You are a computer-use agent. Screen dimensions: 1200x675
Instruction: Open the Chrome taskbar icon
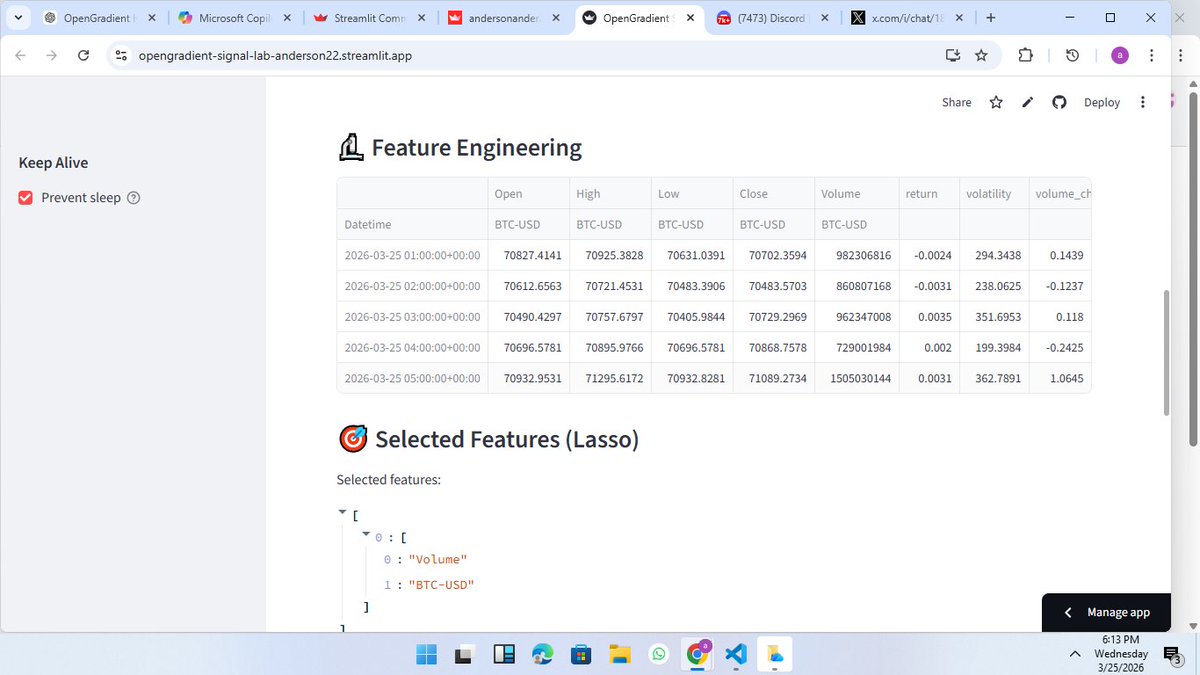(x=697, y=654)
